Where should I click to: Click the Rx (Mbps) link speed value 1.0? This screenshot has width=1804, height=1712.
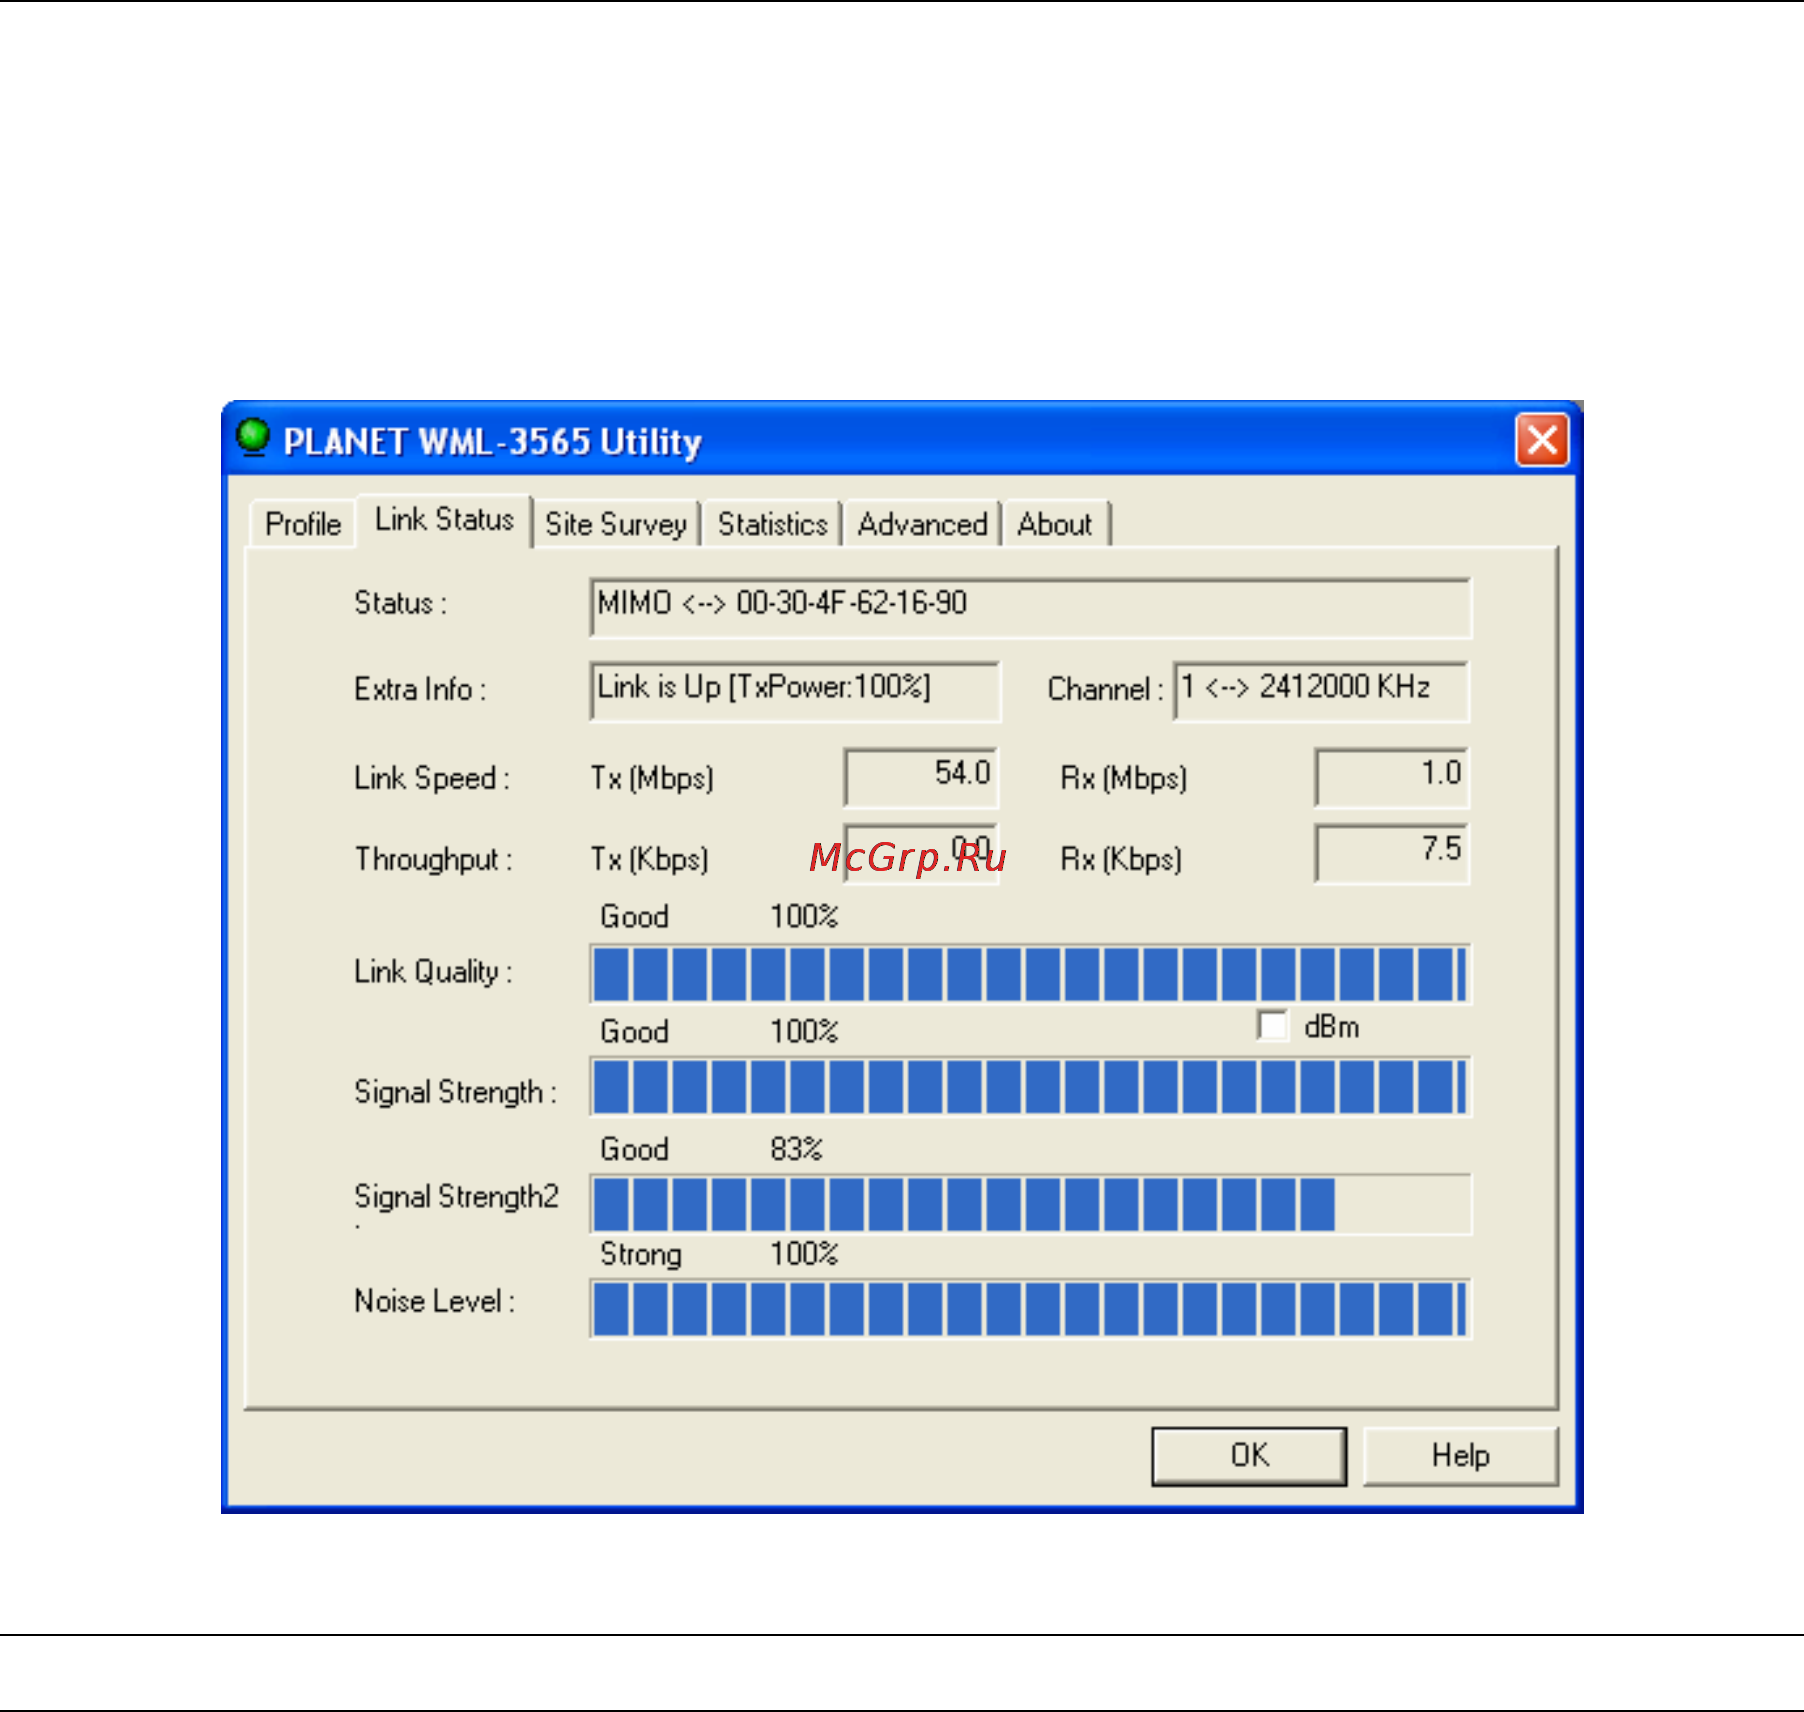[x=1392, y=777]
